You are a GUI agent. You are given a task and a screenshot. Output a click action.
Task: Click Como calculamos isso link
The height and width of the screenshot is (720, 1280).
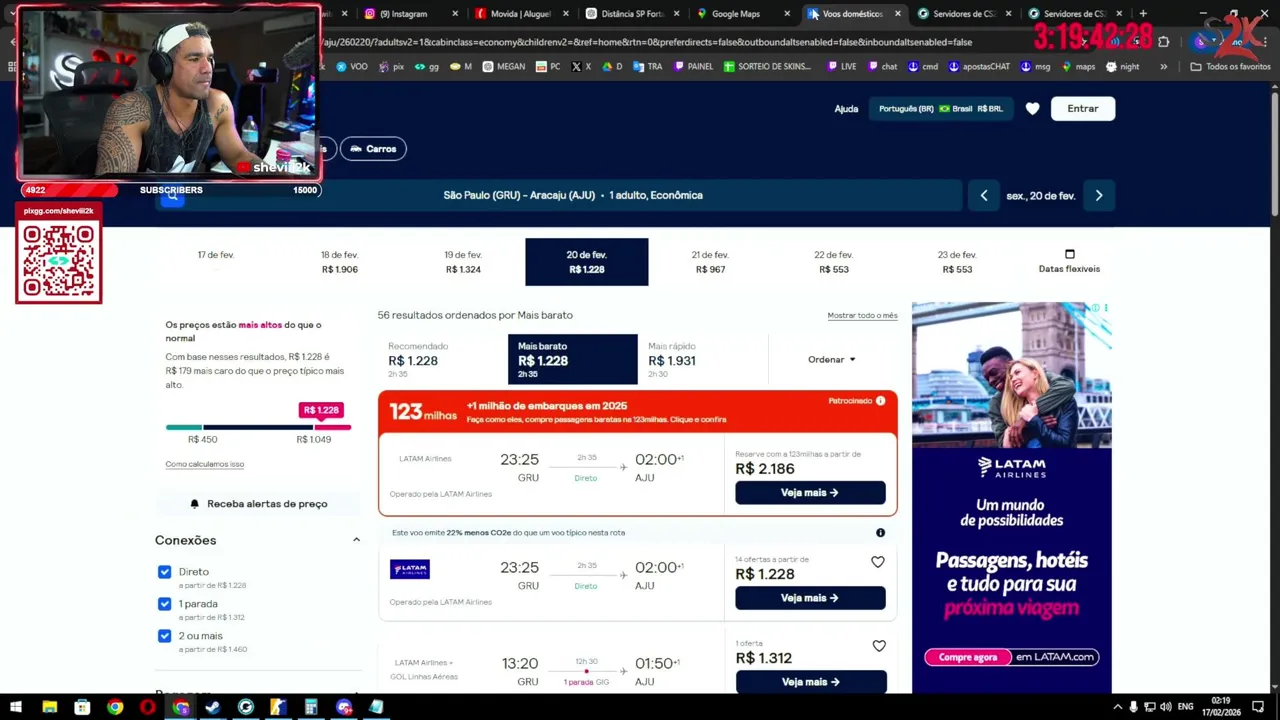point(204,464)
